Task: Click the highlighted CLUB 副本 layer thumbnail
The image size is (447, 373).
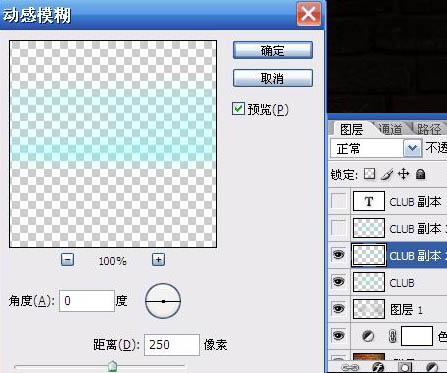Action: [369, 255]
